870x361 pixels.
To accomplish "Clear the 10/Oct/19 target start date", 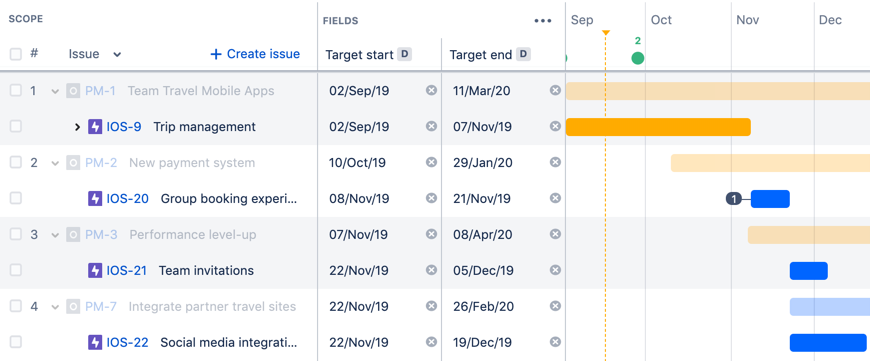I will [431, 162].
